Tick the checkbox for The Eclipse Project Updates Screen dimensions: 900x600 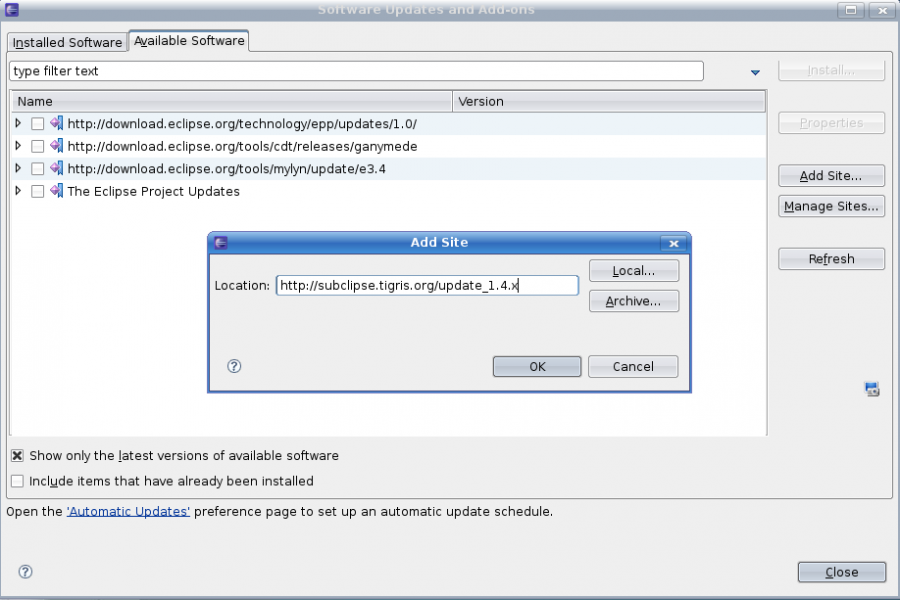click(x=37, y=191)
